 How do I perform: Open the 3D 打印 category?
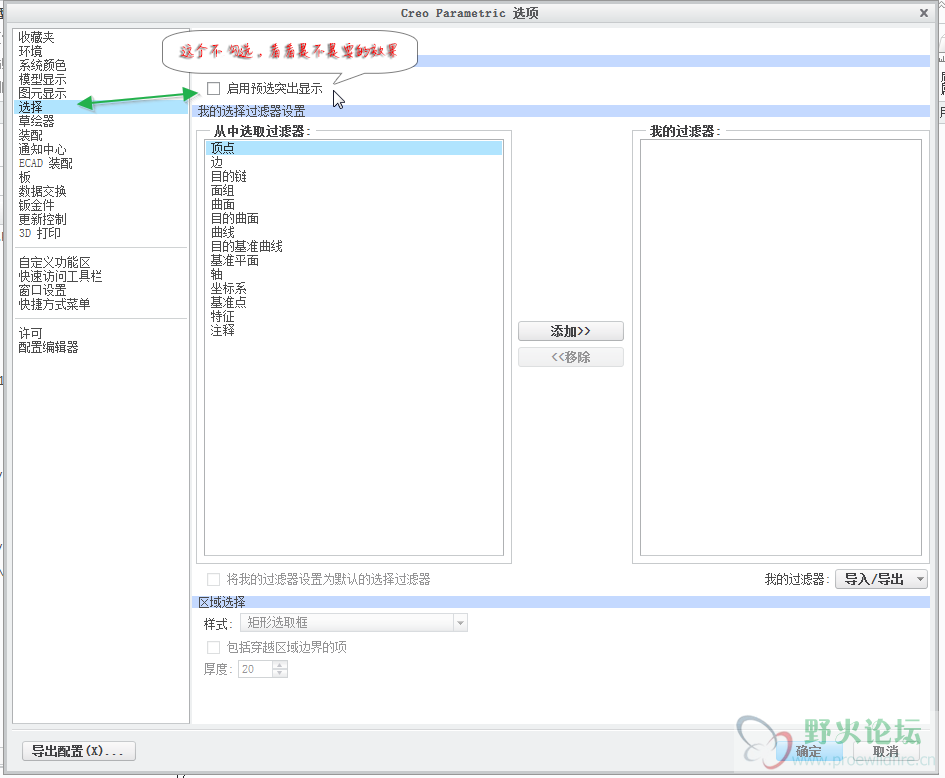point(39,233)
